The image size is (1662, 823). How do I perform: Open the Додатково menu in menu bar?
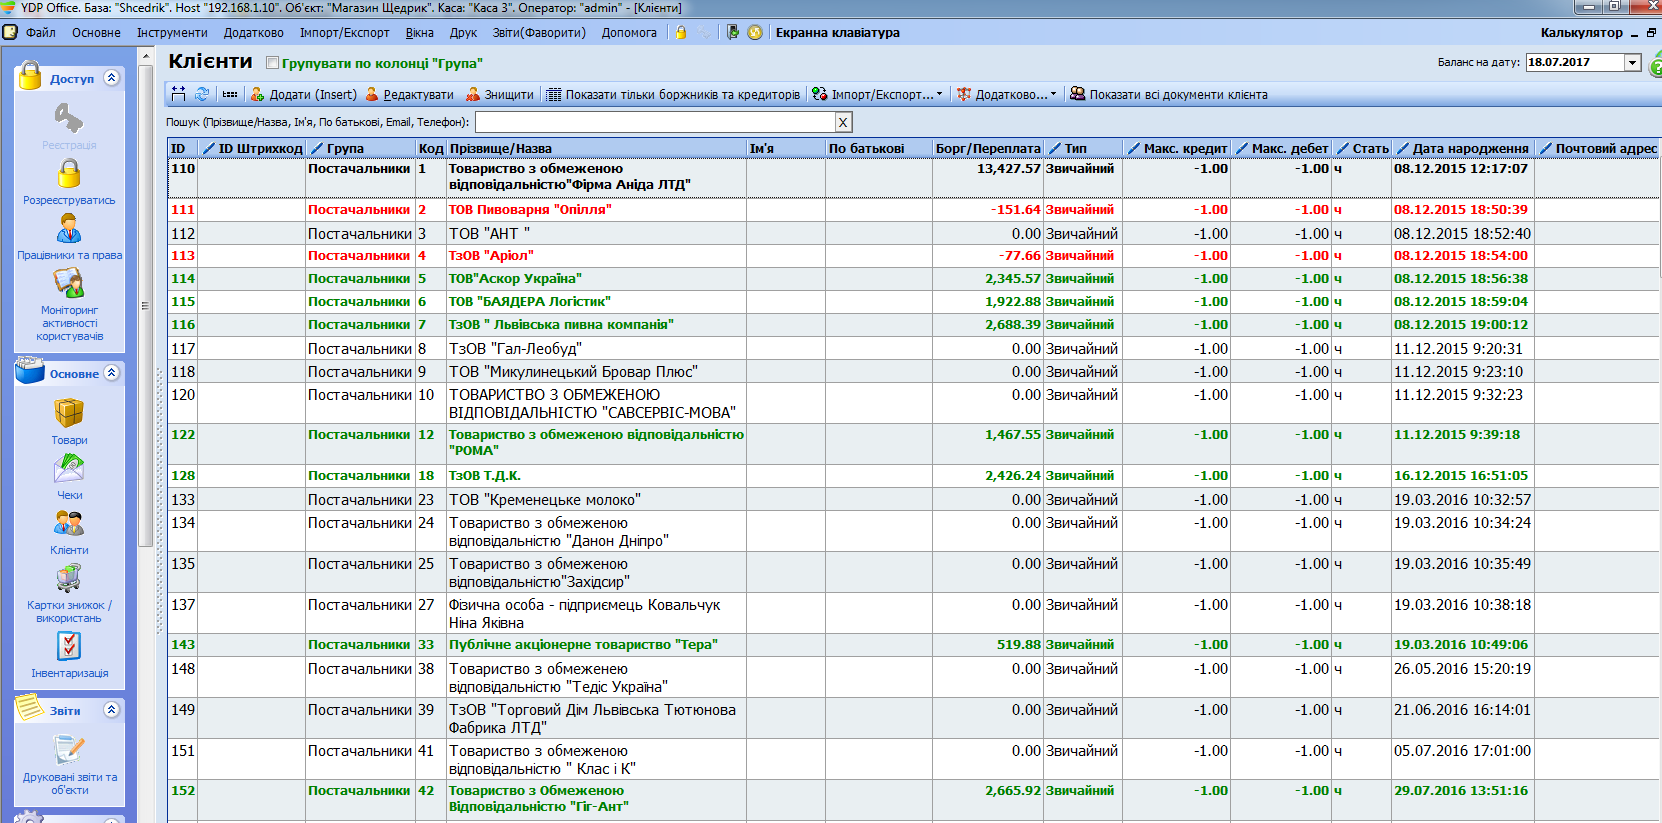coord(253,32)
